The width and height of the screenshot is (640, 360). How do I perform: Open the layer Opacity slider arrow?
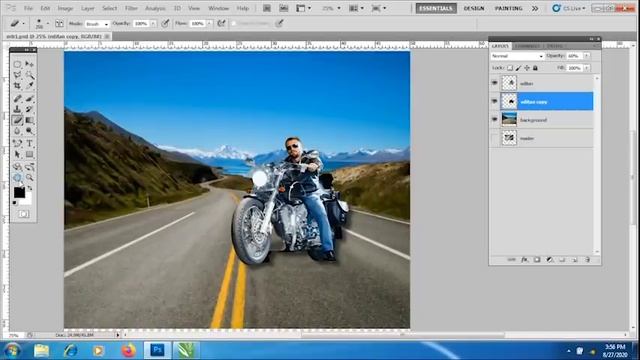tap(587, 56)
